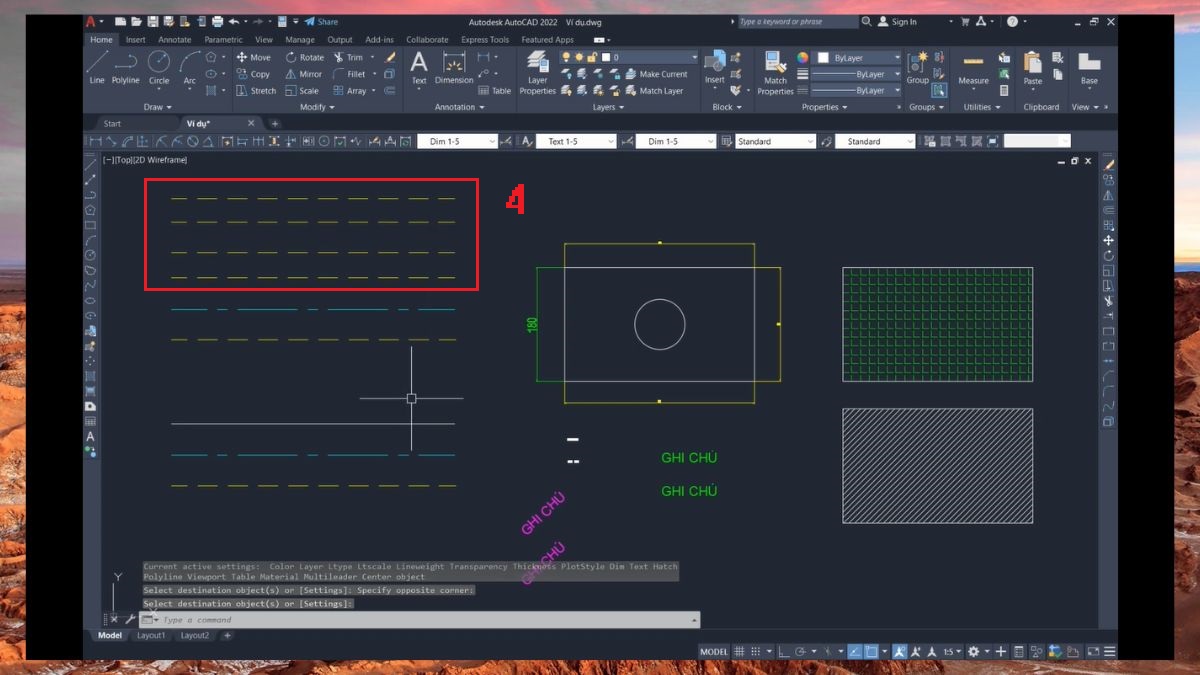Image resolution: width=1200 pixels, height=675 pixels.
Task: Select the Polyline tool
Action: coord(126,67)
